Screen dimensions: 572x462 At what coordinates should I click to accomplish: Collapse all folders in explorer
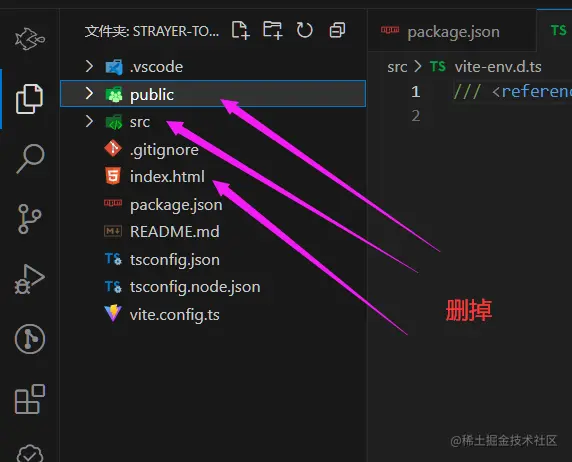tap(337, 30)
